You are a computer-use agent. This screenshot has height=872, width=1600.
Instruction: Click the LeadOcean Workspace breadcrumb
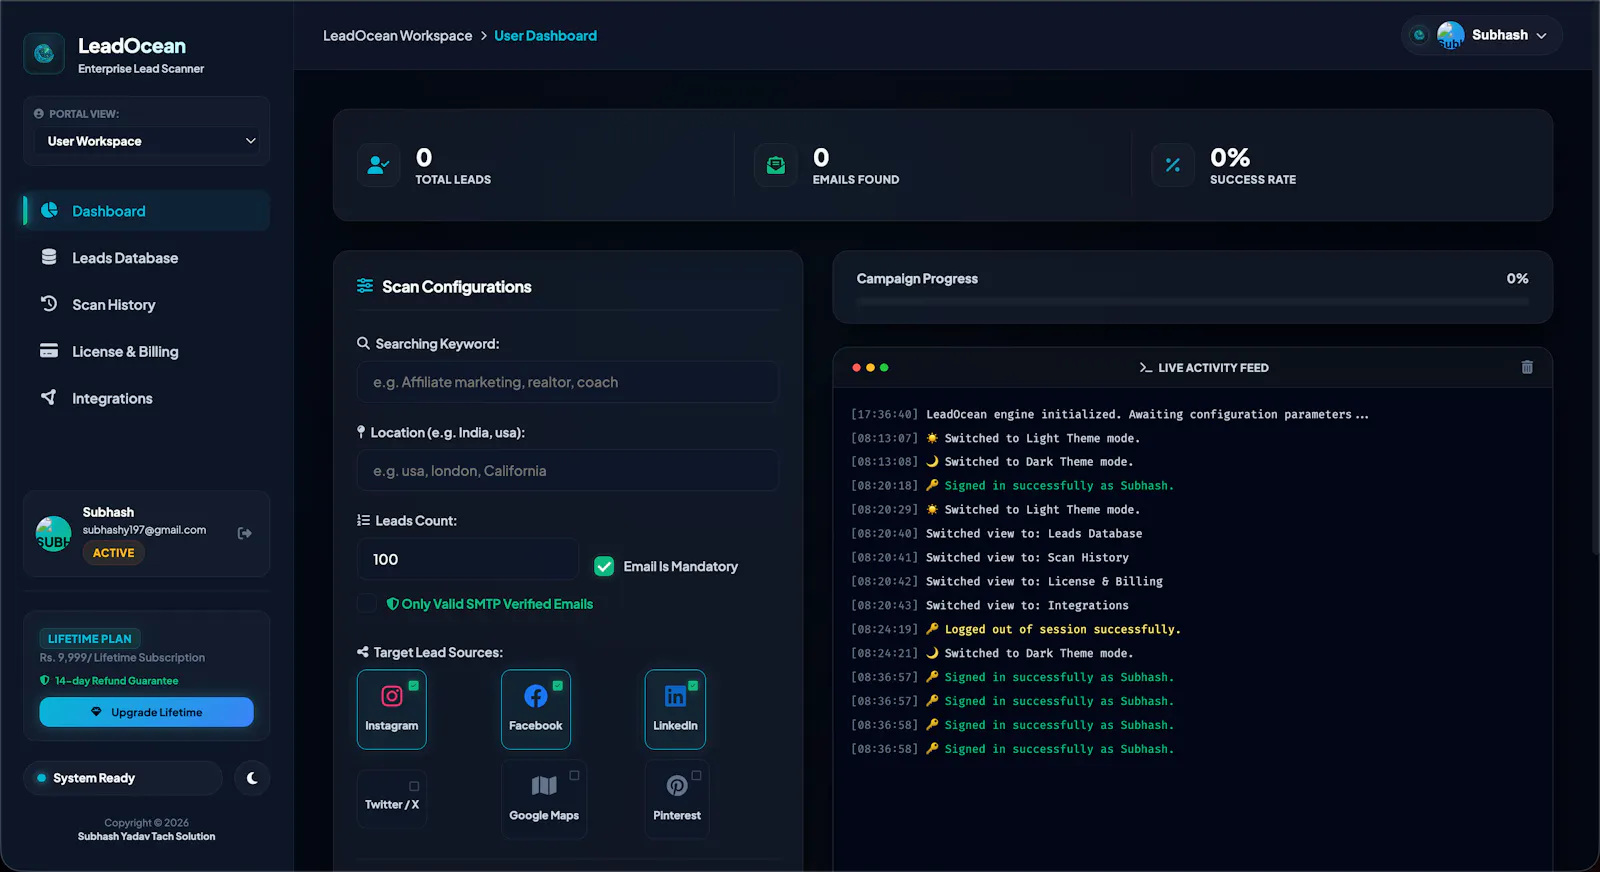click(x=398, y=36)
